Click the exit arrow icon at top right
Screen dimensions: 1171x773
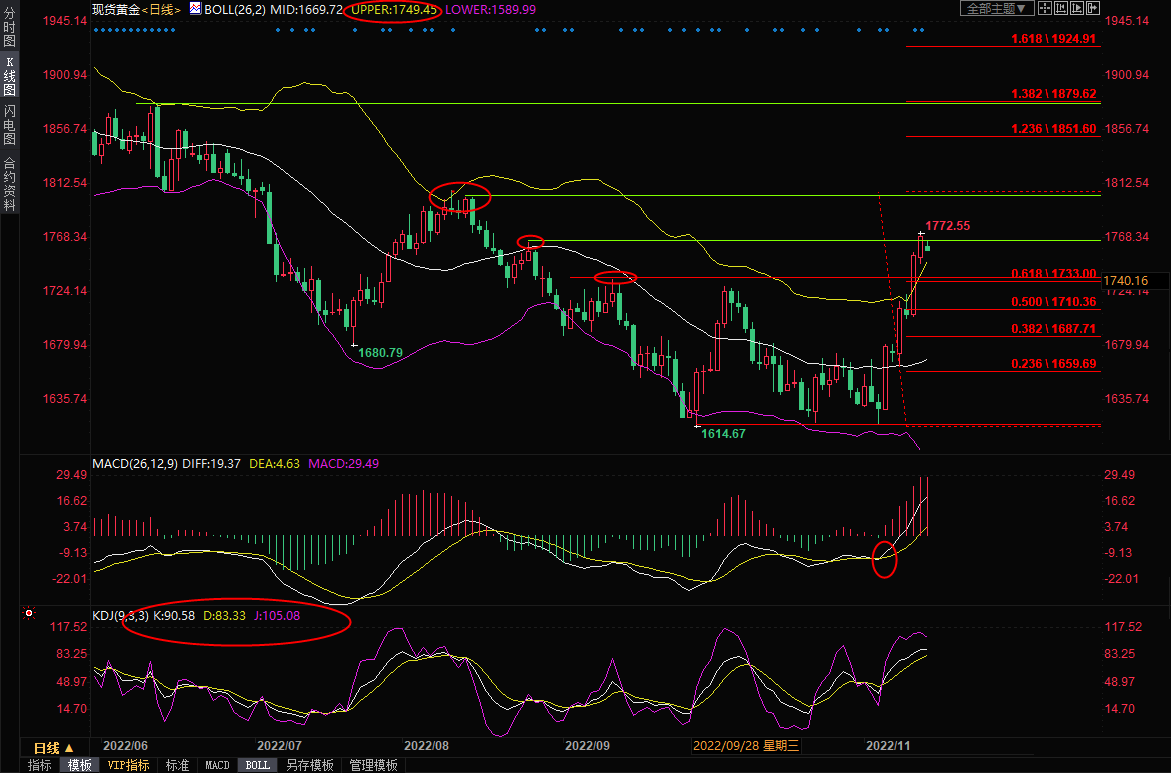click(1093, 8)
